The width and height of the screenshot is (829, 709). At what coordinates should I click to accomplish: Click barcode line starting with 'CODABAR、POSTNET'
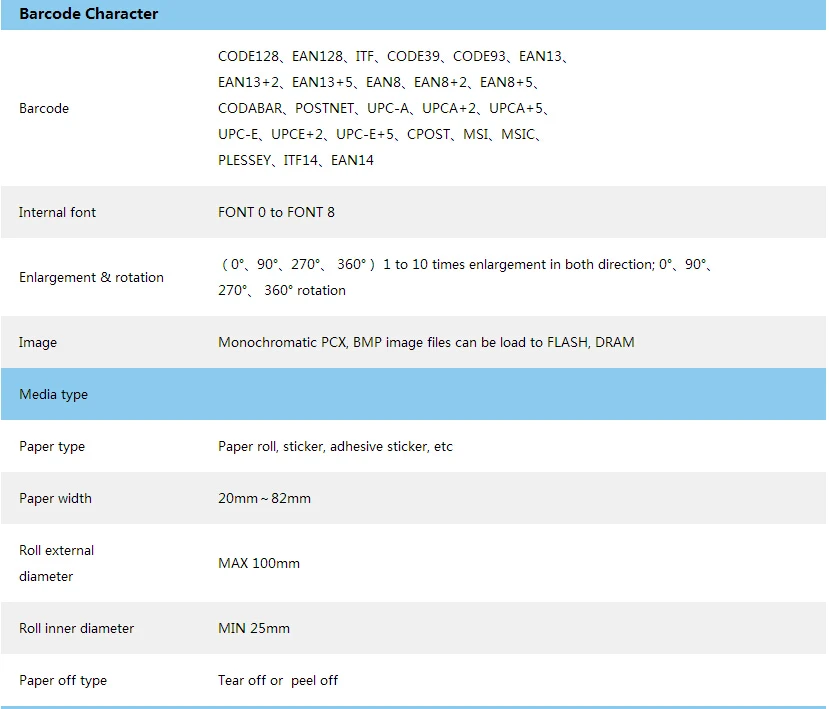[x=383, y=108]
